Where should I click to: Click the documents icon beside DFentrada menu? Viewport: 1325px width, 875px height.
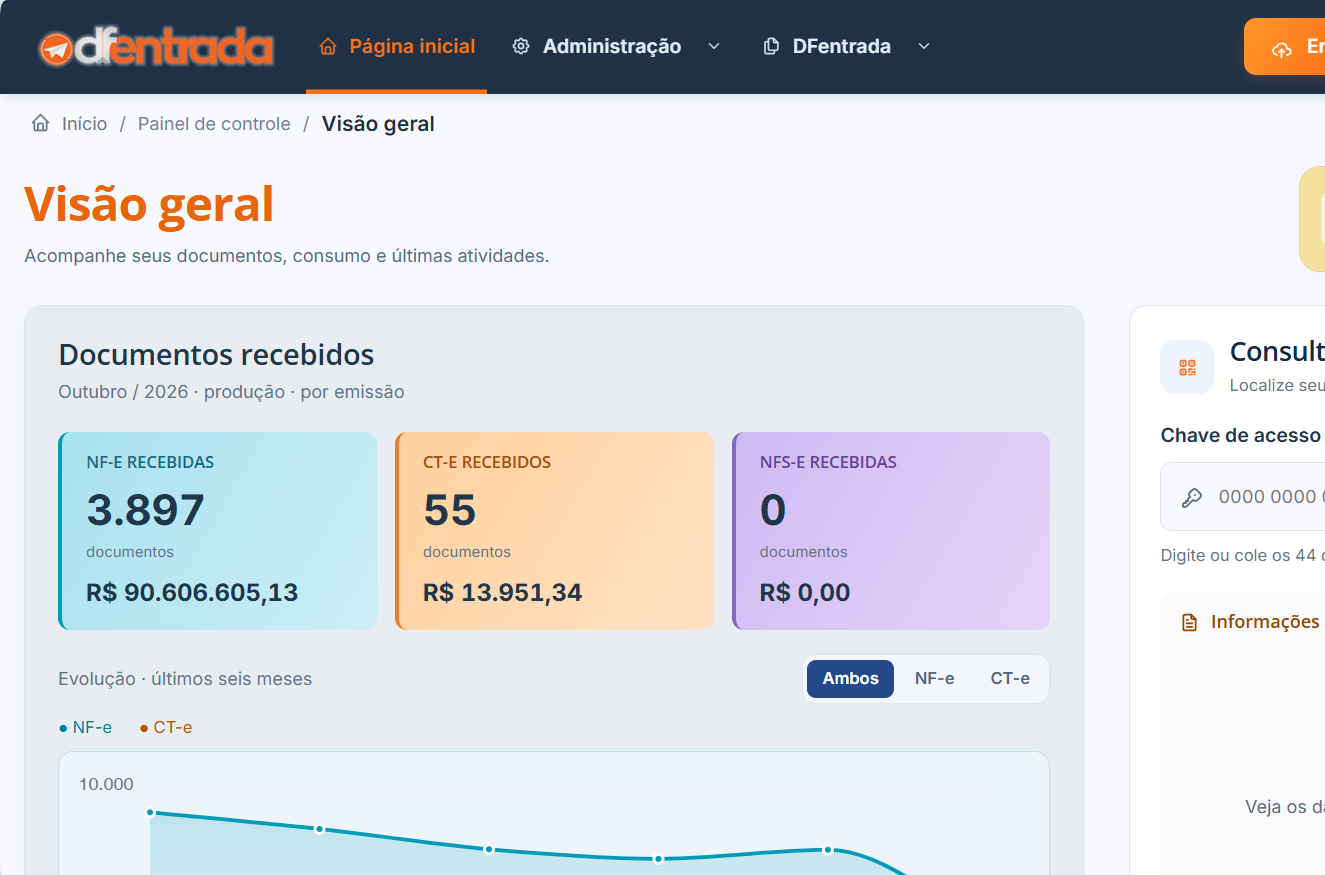771,47
